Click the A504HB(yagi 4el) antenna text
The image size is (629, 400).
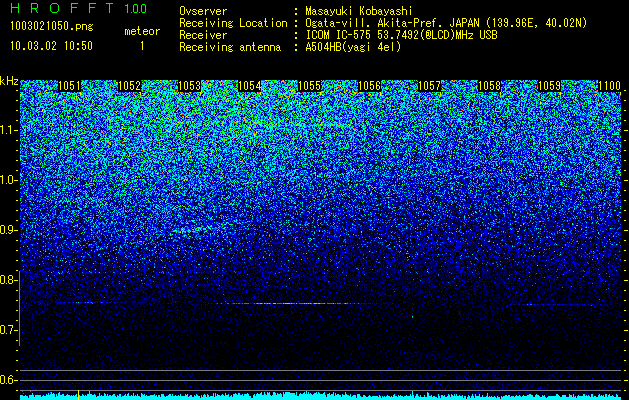[353, 47]
